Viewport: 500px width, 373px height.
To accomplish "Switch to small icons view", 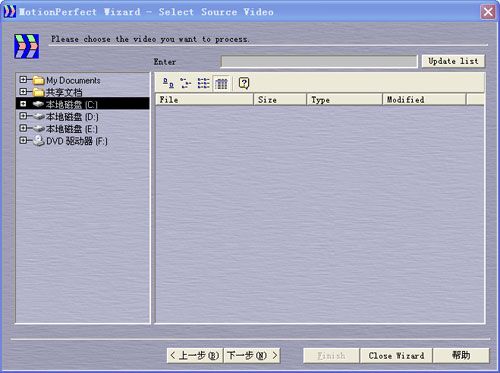I will coord(185,83).
